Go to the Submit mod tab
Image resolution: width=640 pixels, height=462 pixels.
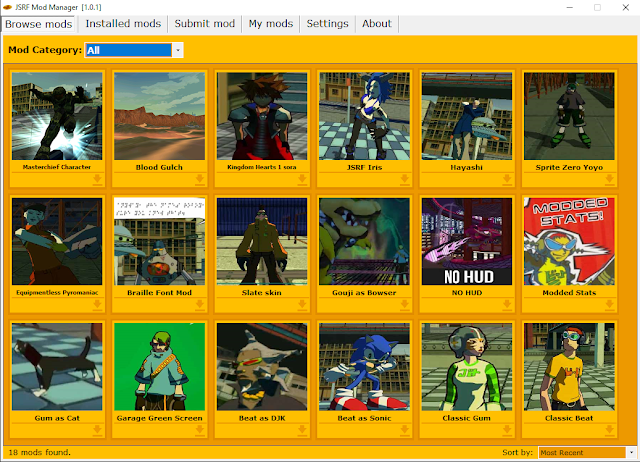[x=204, y=24]
